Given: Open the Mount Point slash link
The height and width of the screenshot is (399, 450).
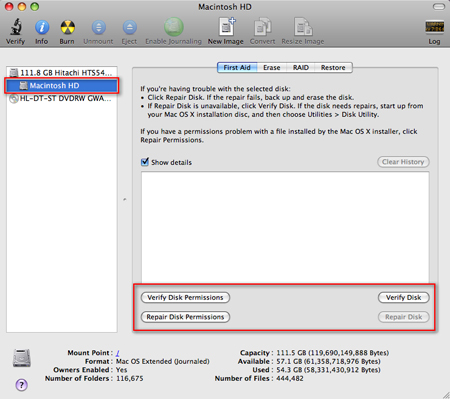Looking at the screenshot, I should (118, 353).
